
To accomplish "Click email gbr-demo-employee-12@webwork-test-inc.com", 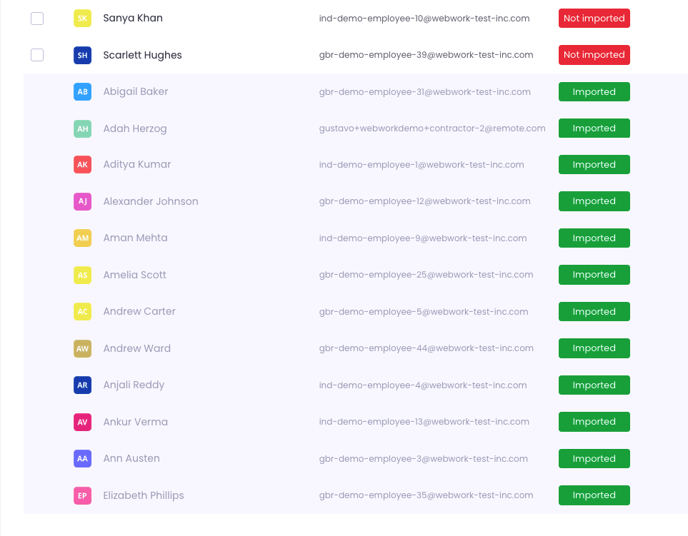I will tap(425, 201).
